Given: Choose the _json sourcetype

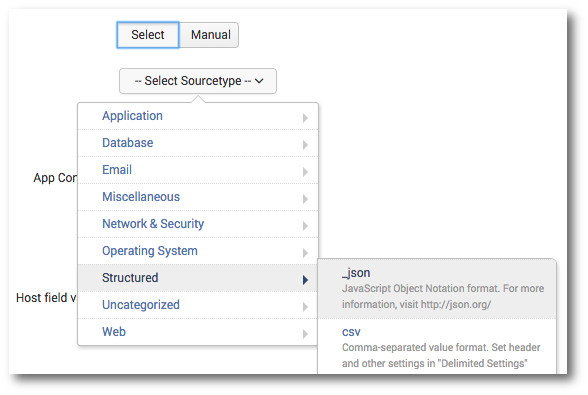Looking at the screenshot, I should pyautogui.click(x=437, y=288).
